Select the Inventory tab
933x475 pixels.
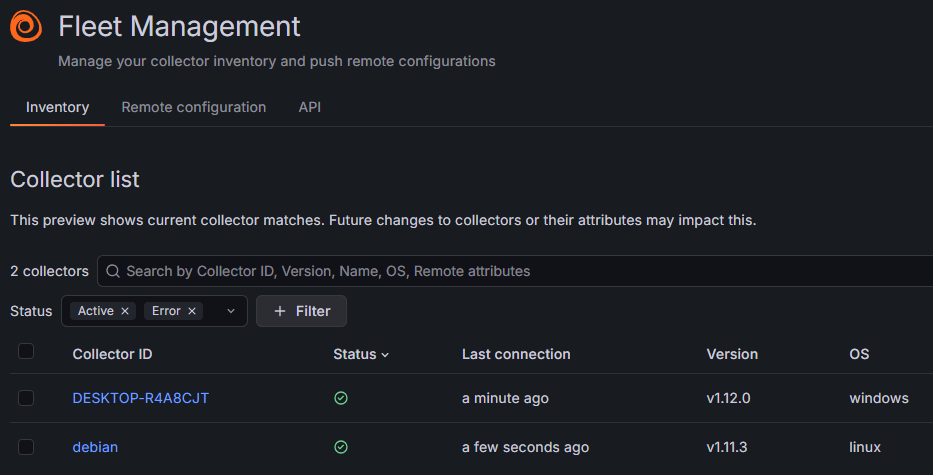coord(57,107)
